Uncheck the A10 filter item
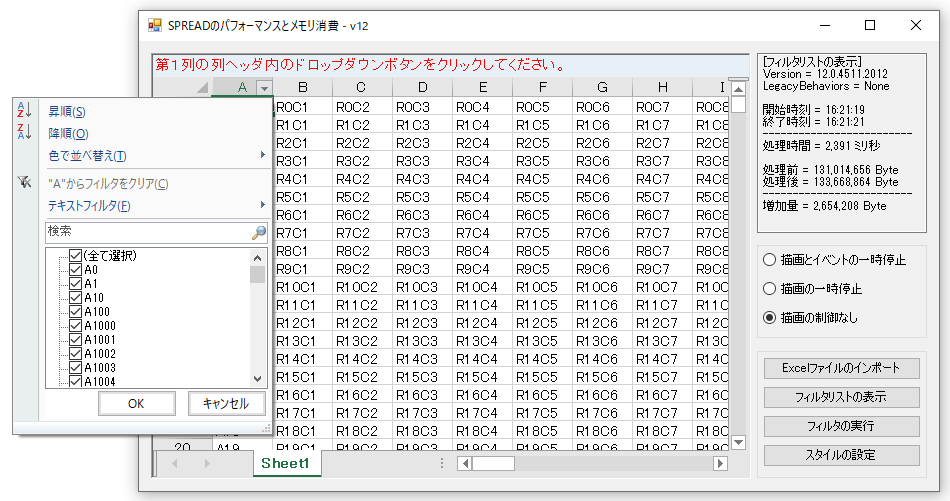950x501 pixels. click(75, 297)
